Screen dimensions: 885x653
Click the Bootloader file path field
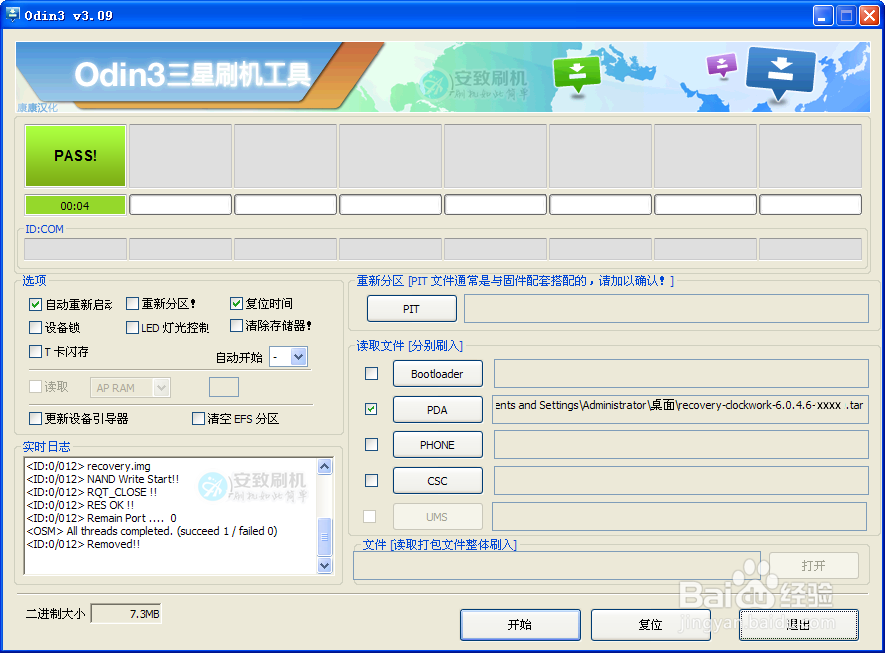(681, 374)
